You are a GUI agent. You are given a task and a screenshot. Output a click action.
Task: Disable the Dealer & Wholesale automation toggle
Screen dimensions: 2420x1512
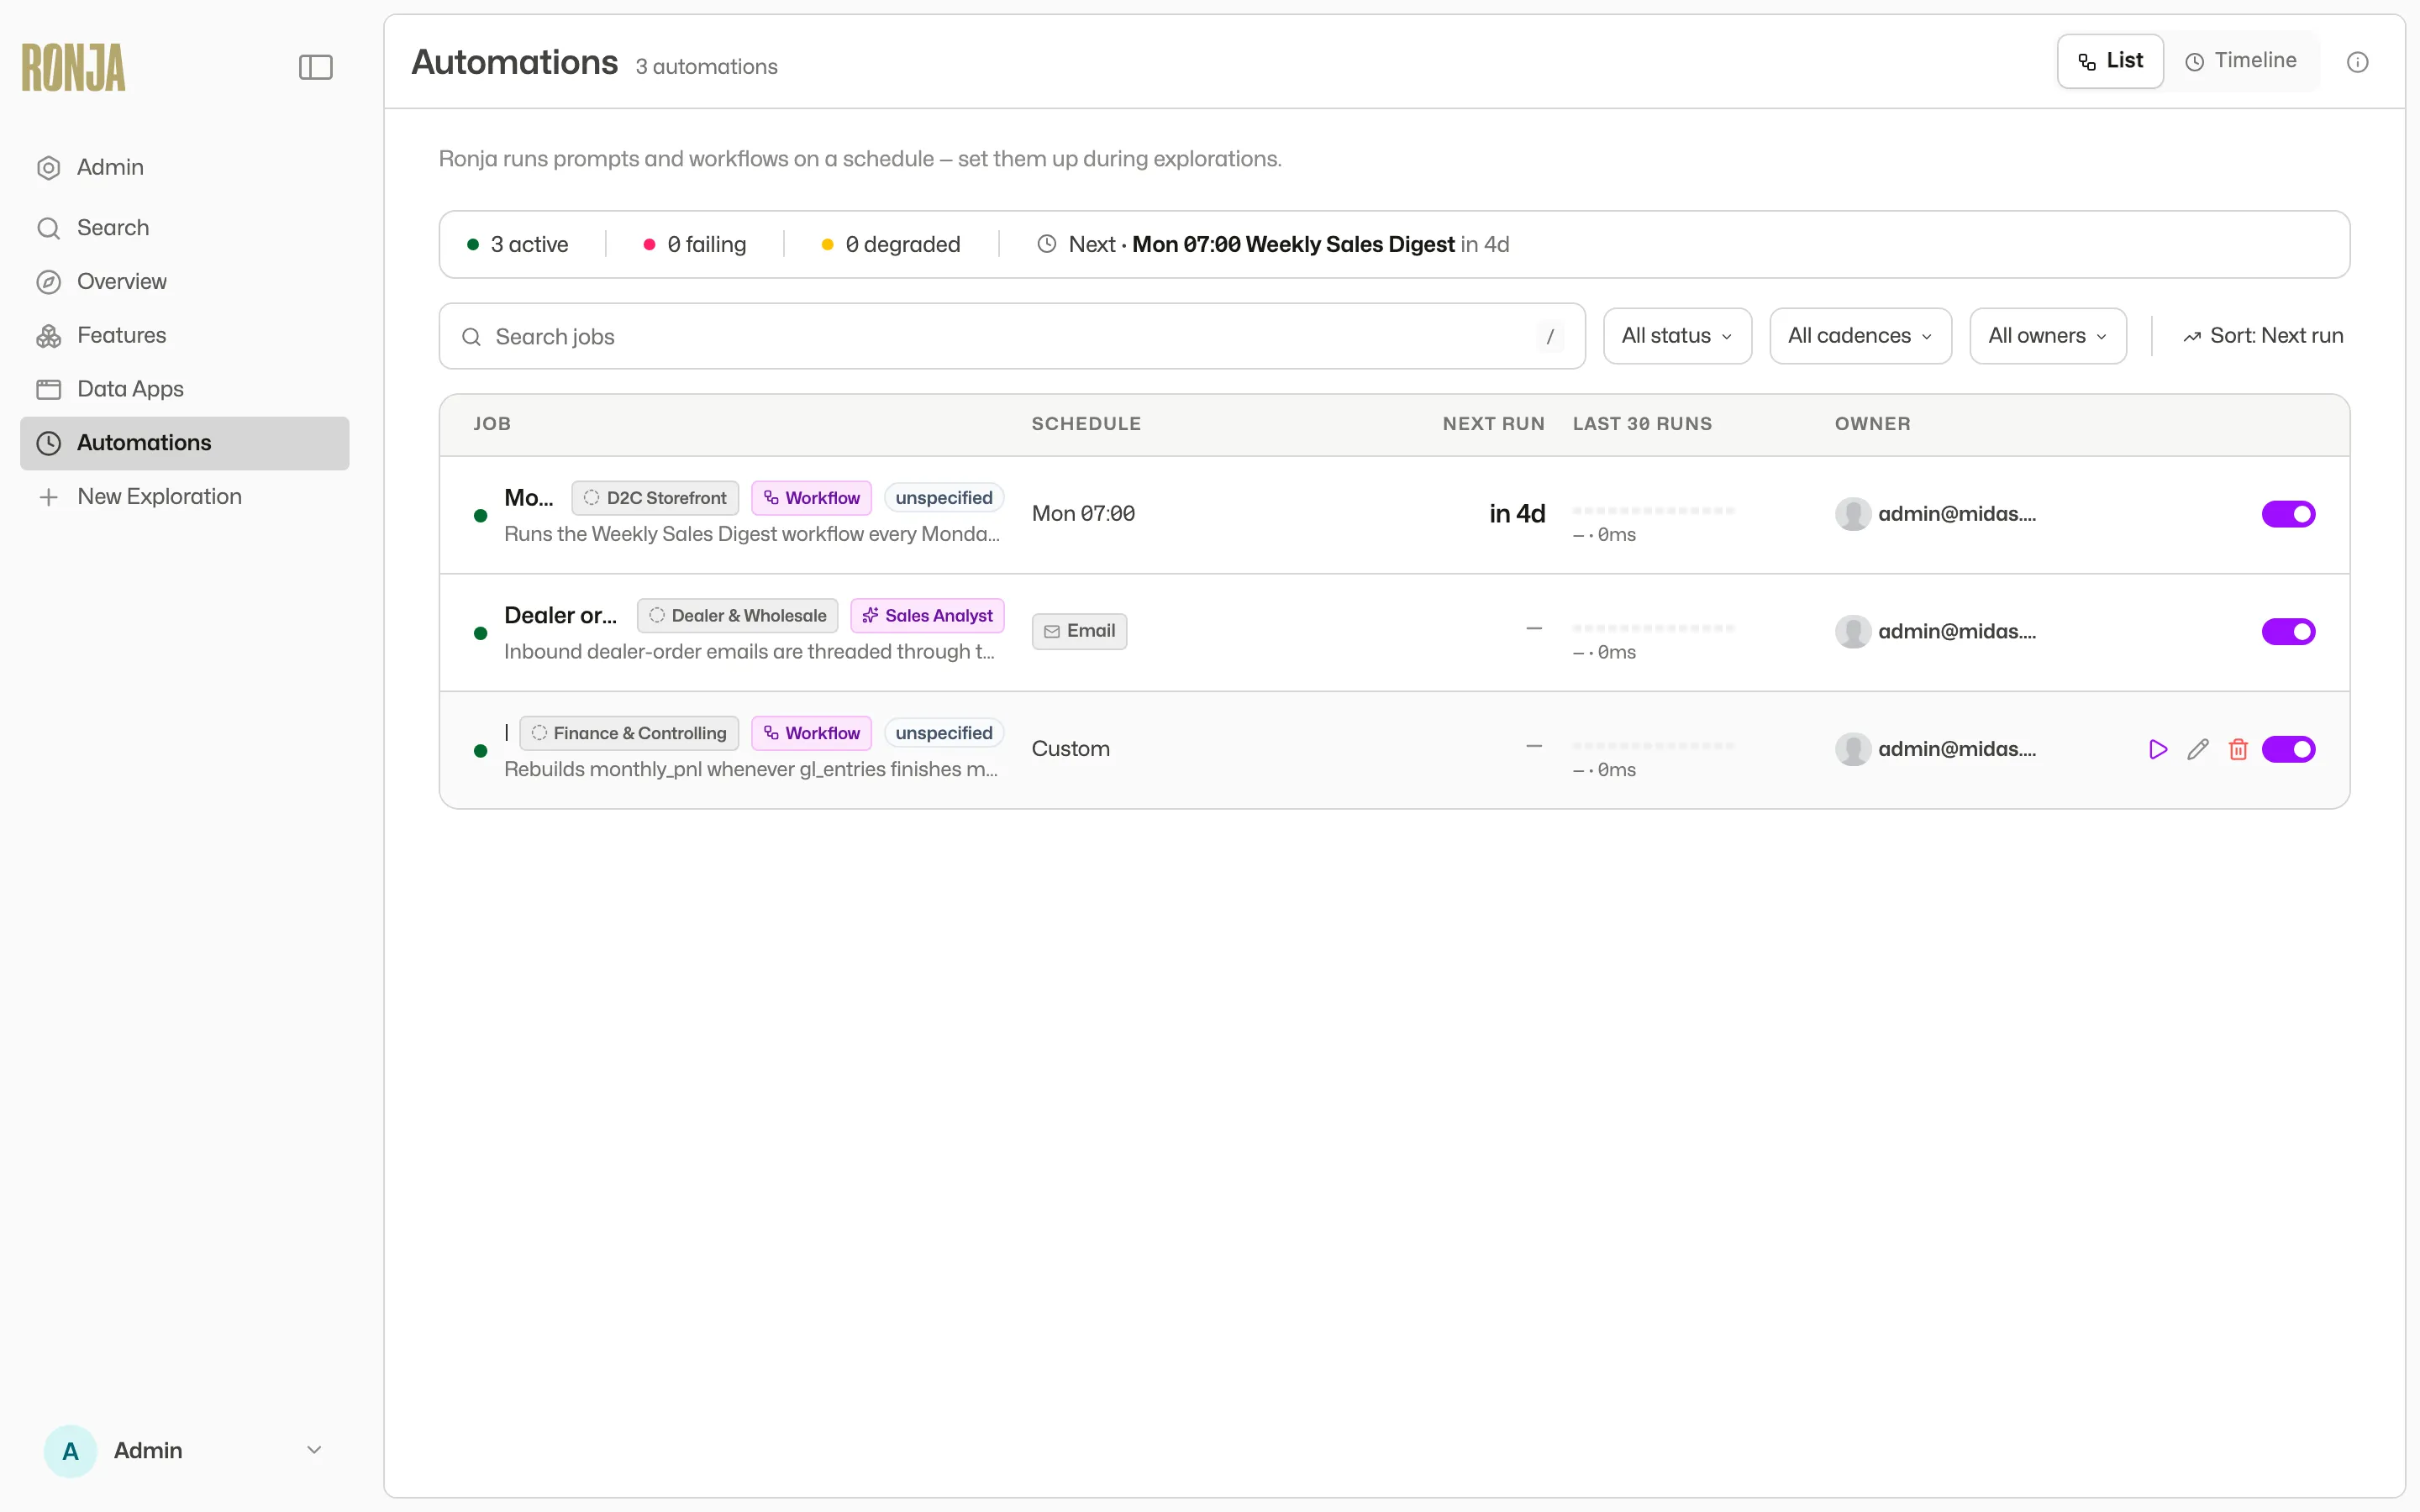[x=2288, y=632]
